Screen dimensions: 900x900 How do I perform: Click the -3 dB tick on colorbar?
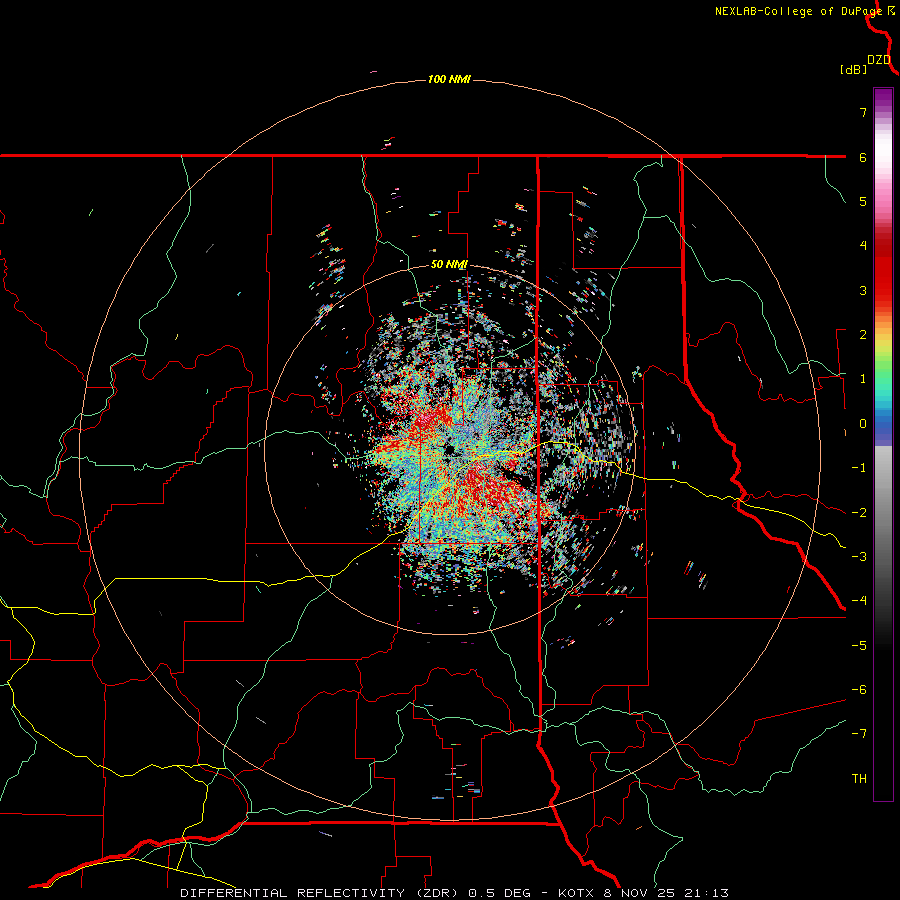click(x=859, y=557)
